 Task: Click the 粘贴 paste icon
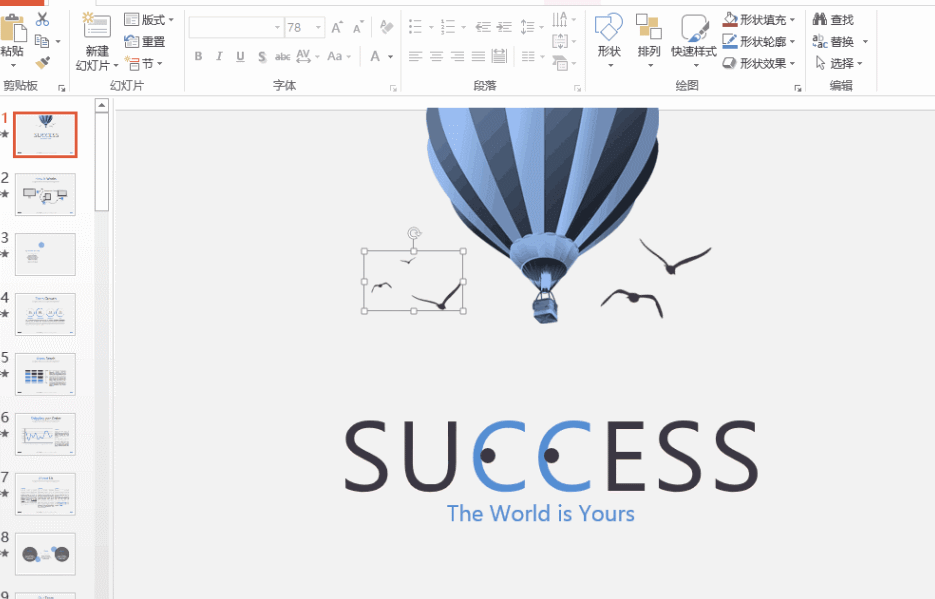pyautogui.click(x=13, y=30)
